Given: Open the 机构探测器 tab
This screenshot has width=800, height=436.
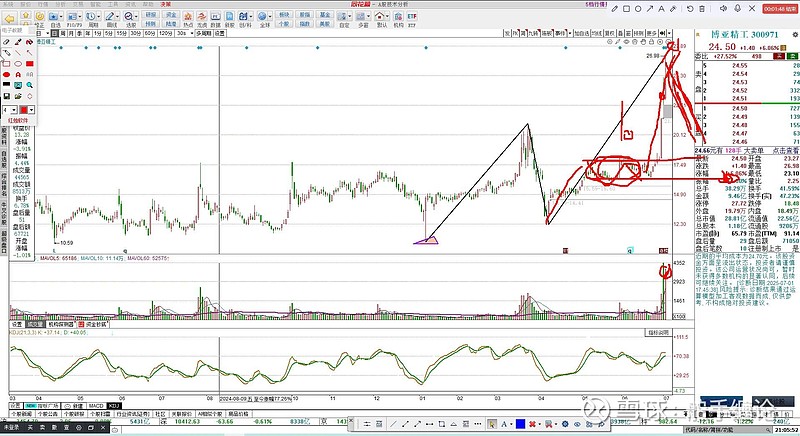Looking at the screenshot, I should (x=61, y=324).
